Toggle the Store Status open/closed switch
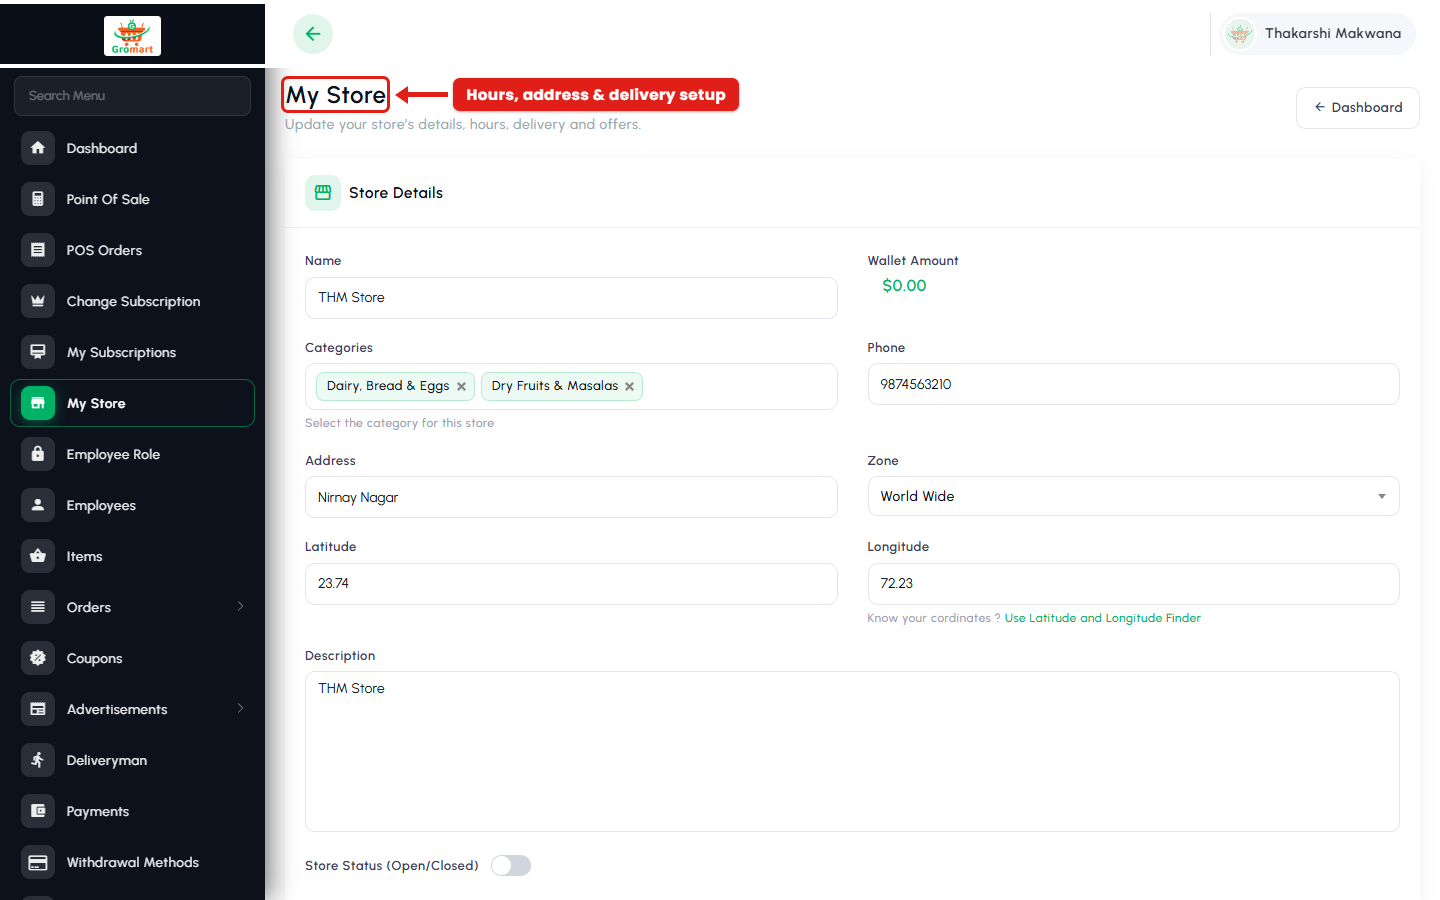This screenshot has width=1440, height=900. pos(511,866)
